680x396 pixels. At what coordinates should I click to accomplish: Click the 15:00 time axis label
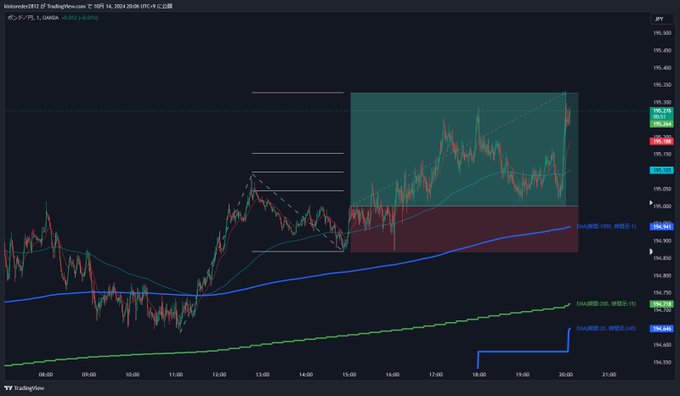tap(349, 374)
